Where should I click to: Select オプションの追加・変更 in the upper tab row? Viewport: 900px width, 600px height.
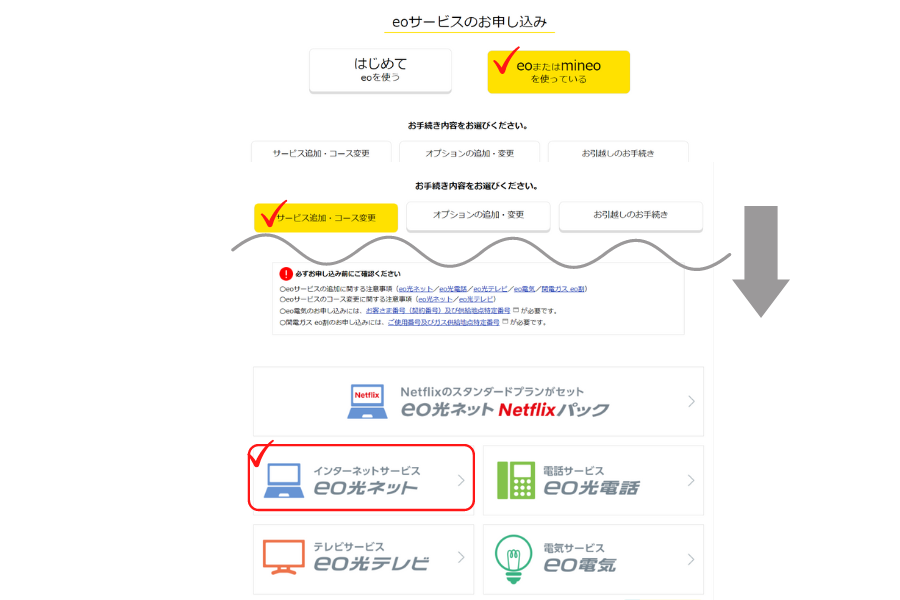pos(470,152)
